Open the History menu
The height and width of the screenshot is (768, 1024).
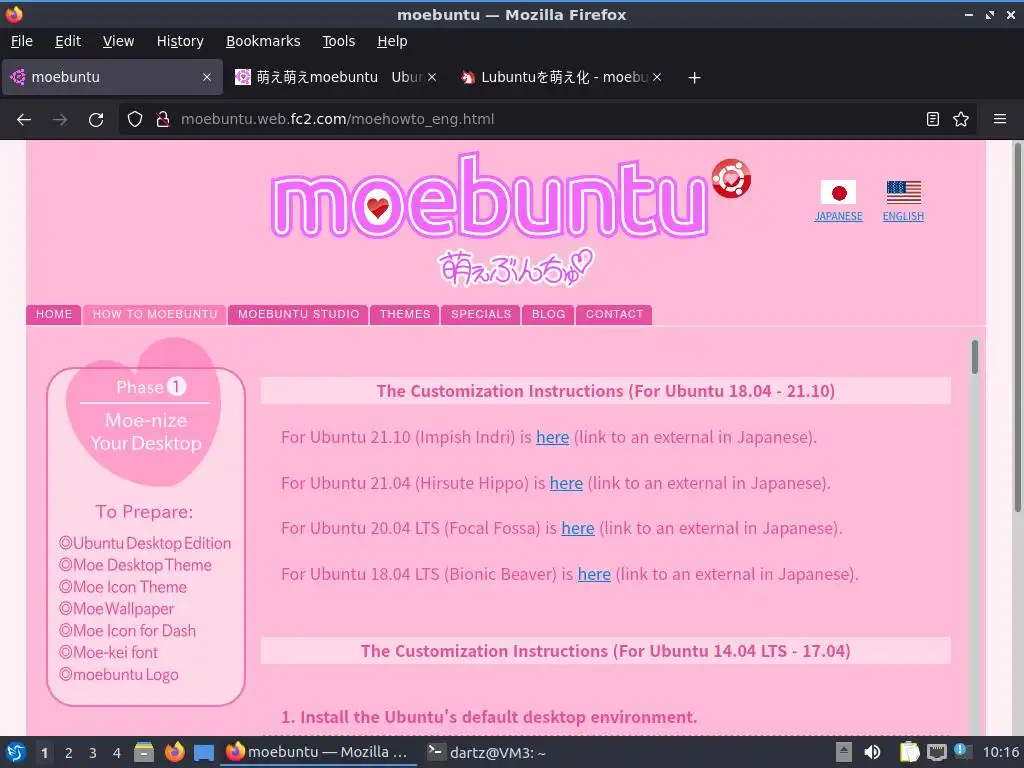(x=180, y=41)
